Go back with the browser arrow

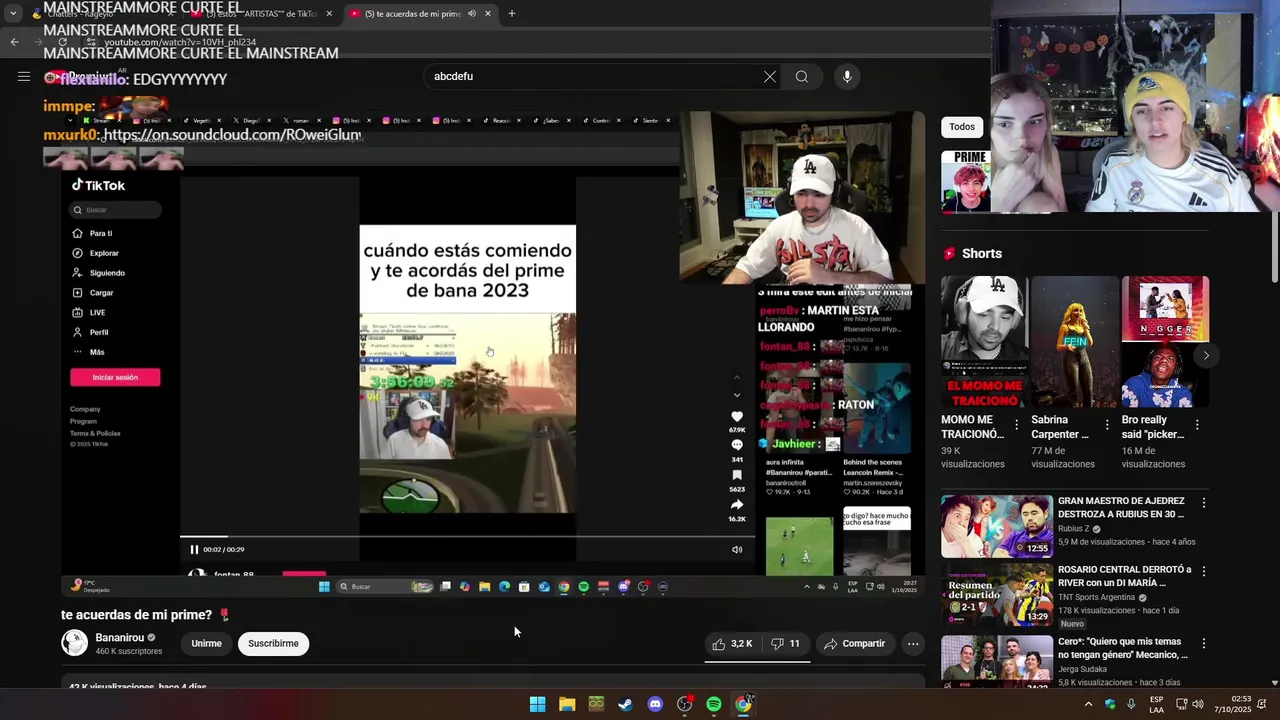[x=15, y=42]
